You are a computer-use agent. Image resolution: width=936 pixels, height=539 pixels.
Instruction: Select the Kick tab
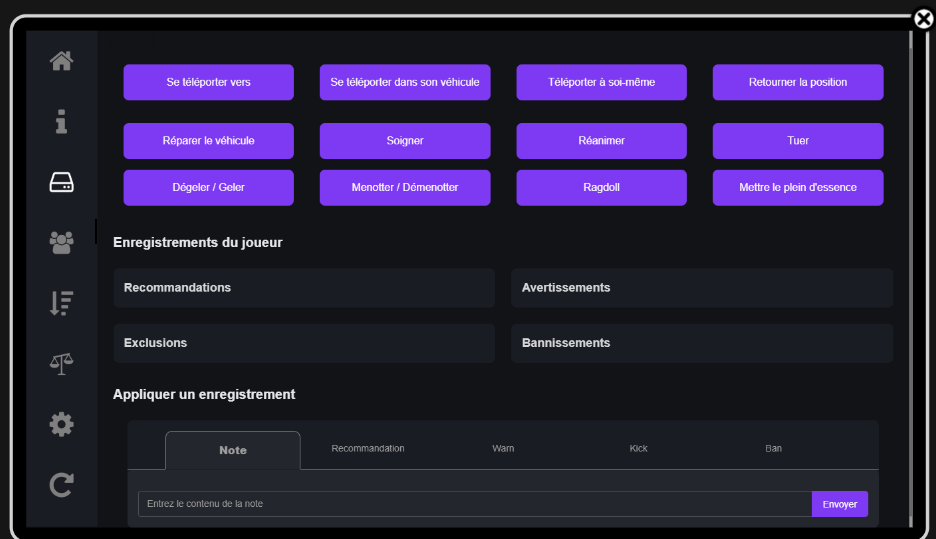pyautogui.click(x=639, y=449)
